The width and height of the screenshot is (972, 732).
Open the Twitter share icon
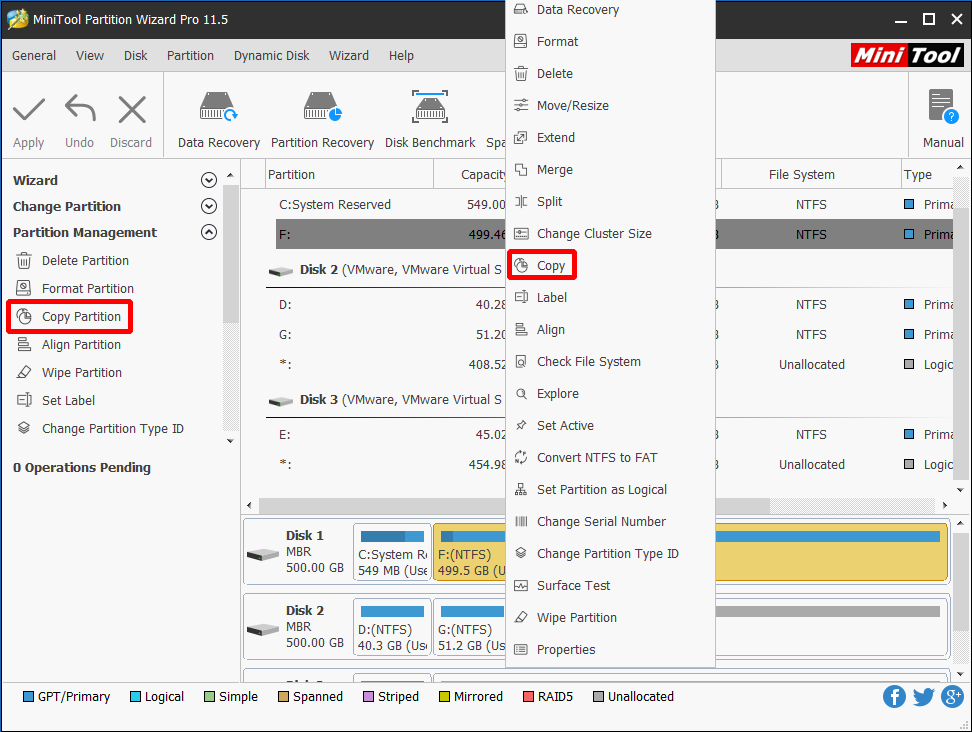[x=923, y=697]
